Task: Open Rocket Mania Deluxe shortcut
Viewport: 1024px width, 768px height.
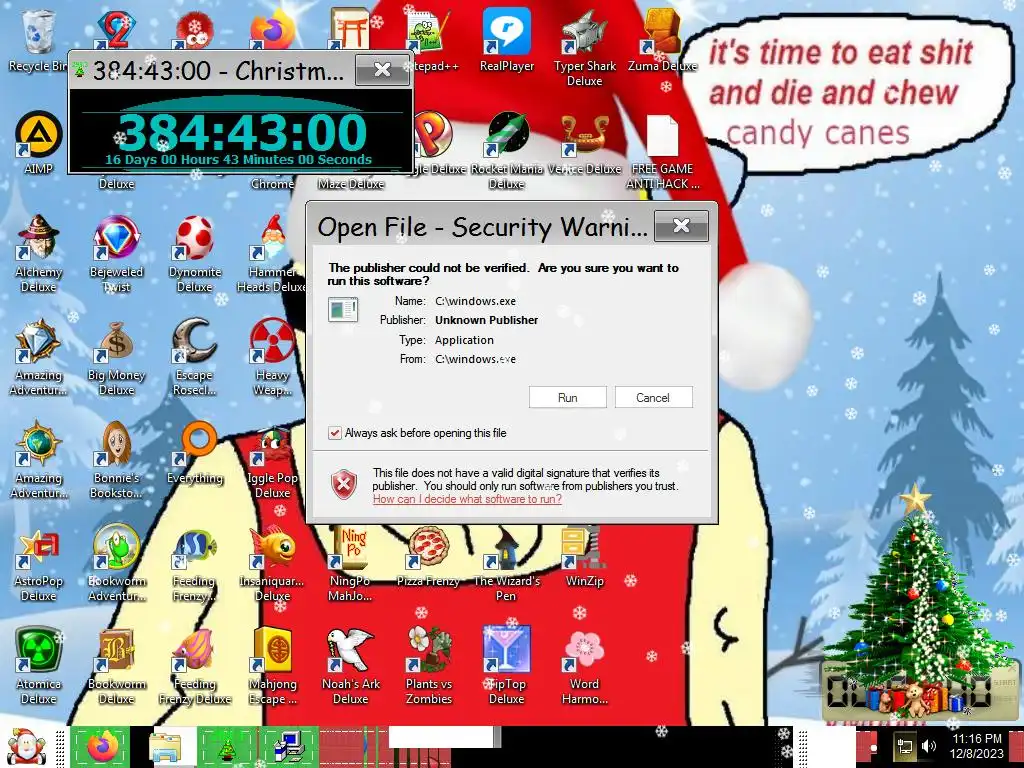Action: (507, 151)
